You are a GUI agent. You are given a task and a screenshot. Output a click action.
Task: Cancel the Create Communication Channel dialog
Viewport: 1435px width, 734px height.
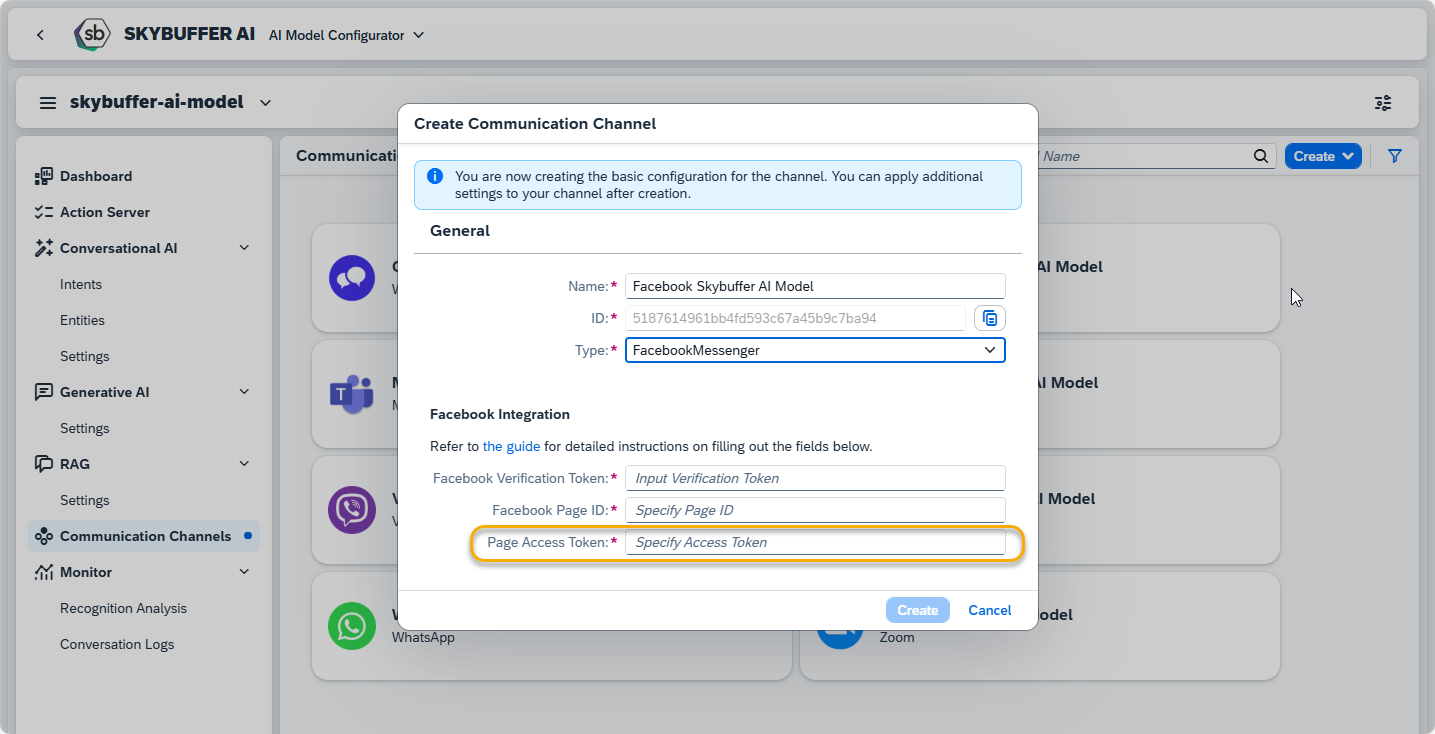pyautogui.click(x=990, y=610)
